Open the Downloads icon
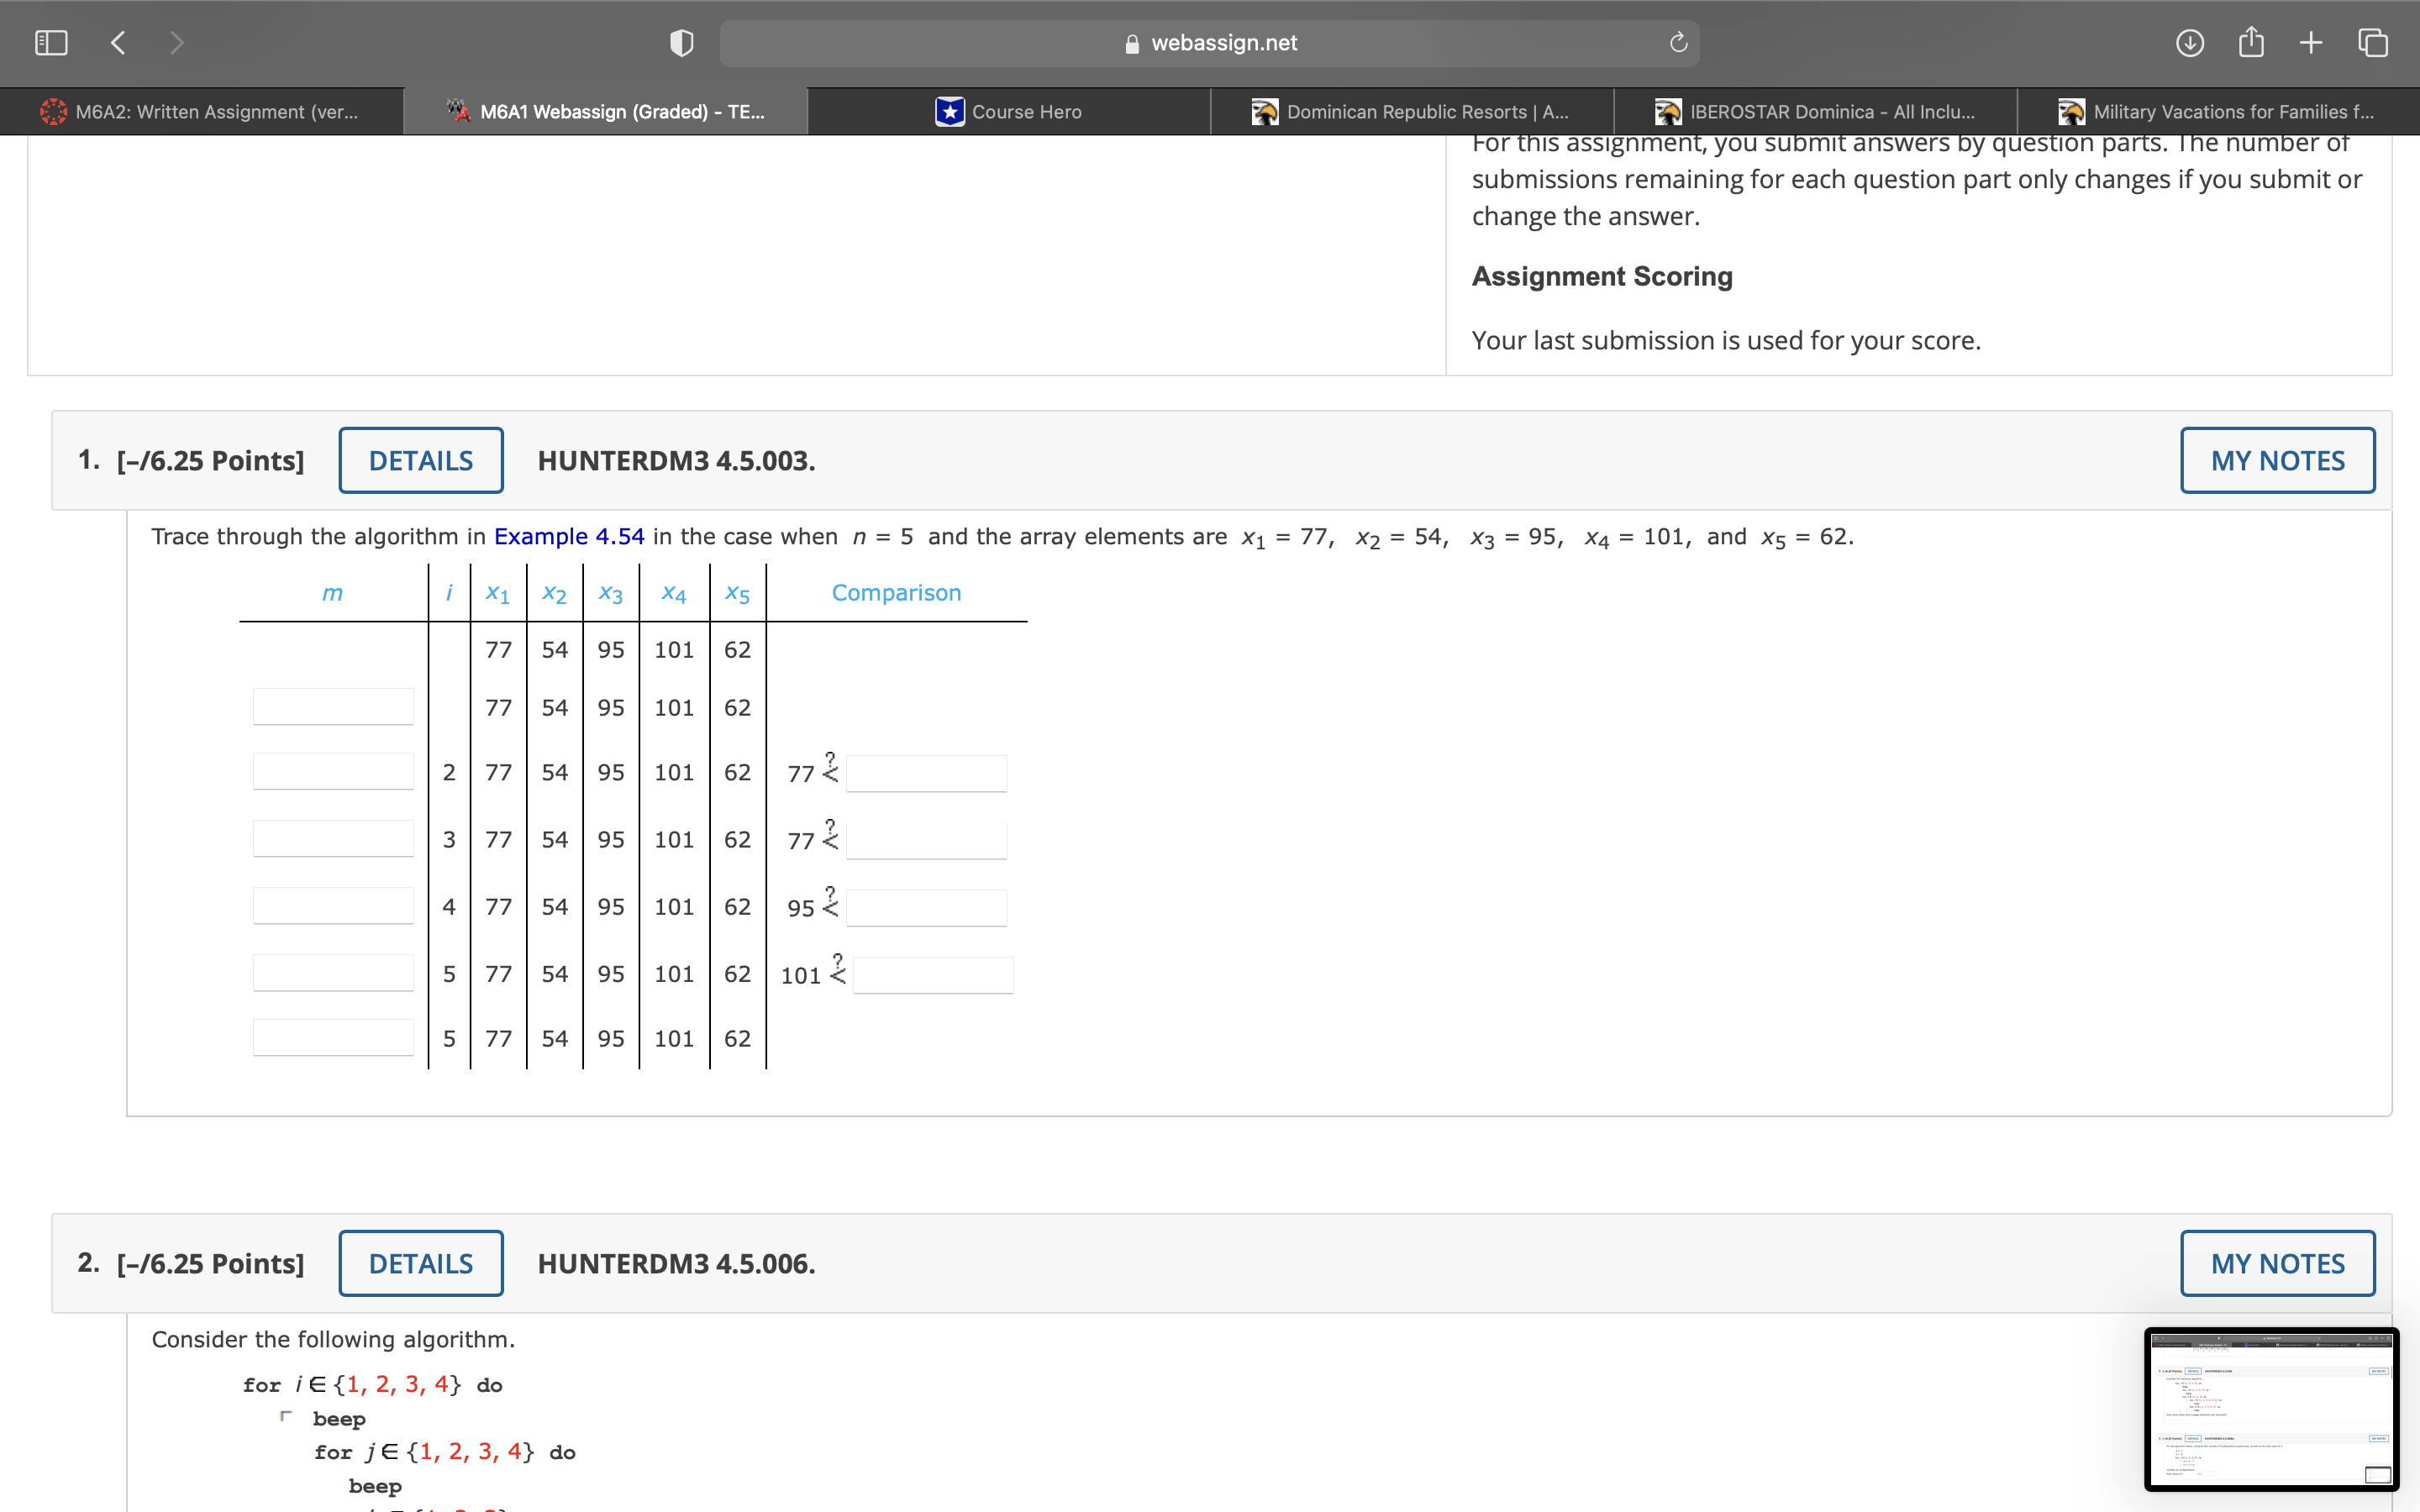The image size is (2420, 1512). pyautogui.click(x=2189, y=43)
